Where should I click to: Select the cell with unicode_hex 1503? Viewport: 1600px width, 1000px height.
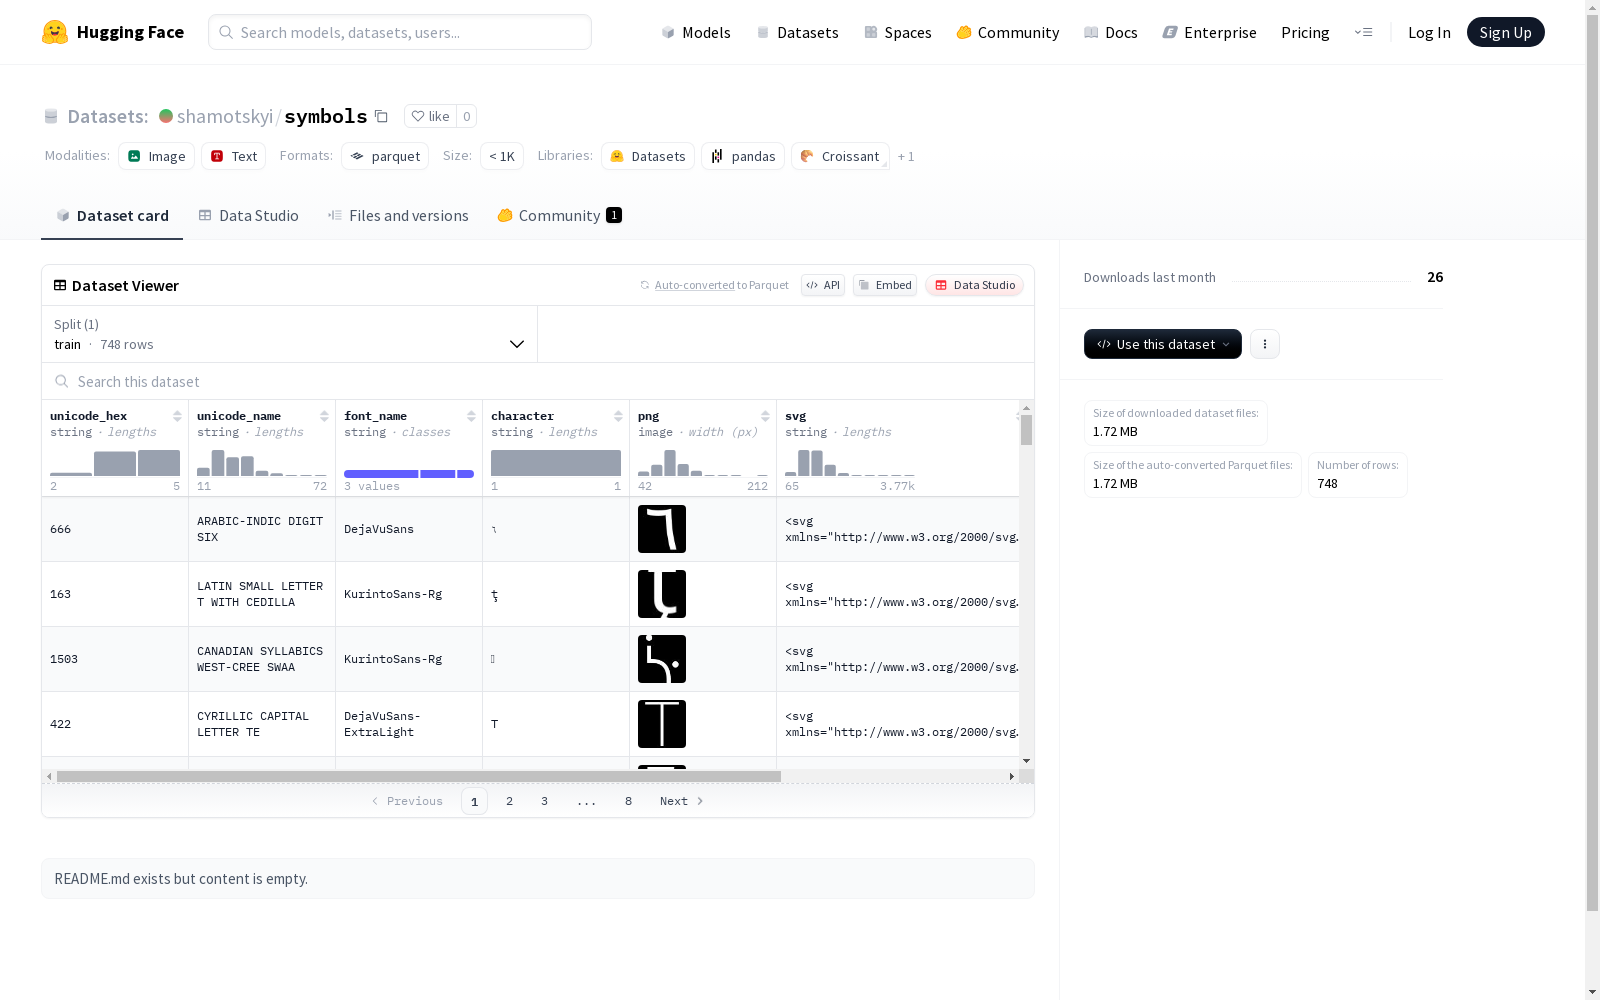coord(115,659)
